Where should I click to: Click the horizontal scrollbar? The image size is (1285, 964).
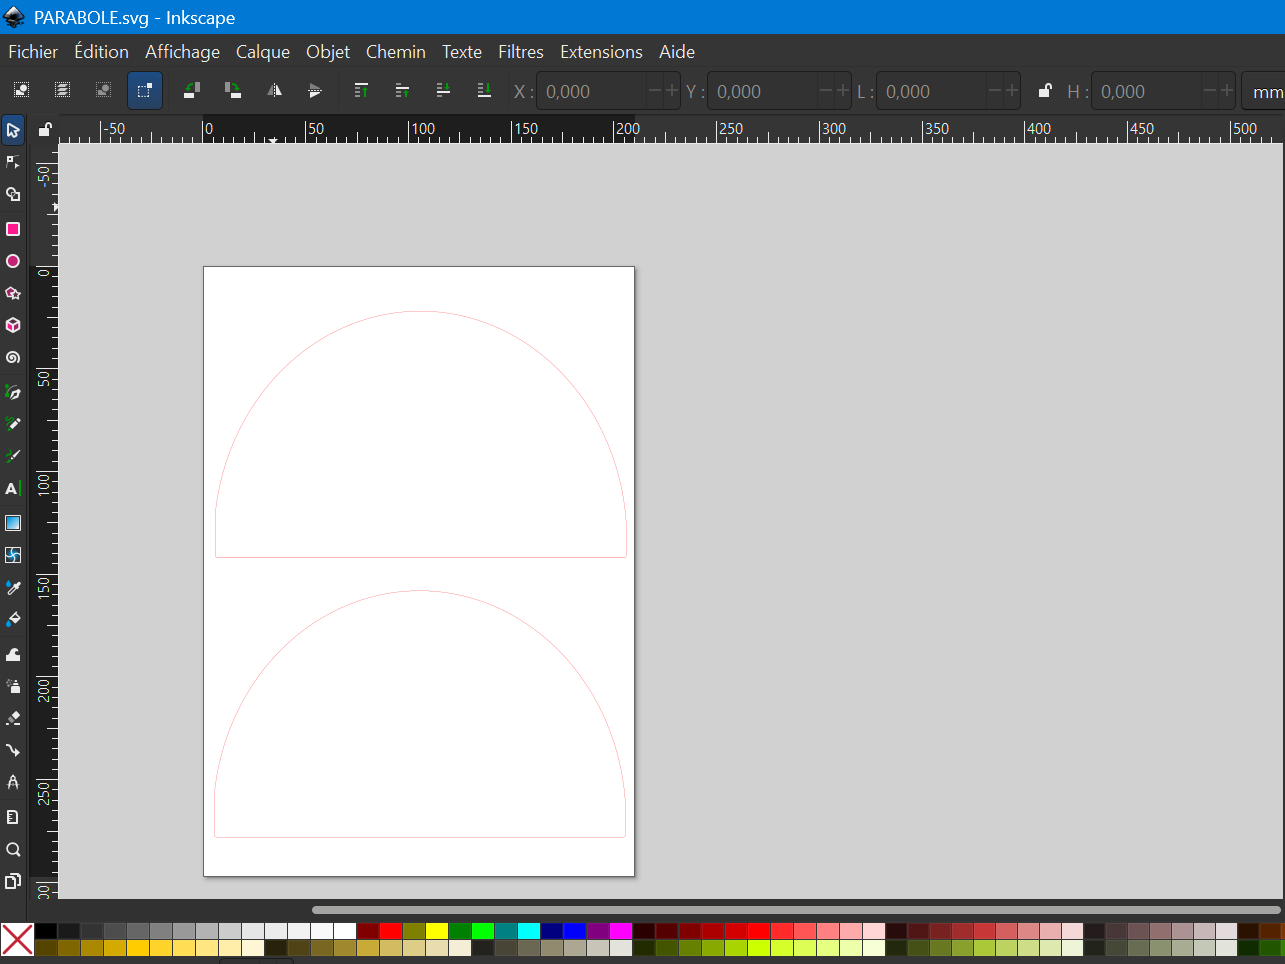(x=795, y=910)
